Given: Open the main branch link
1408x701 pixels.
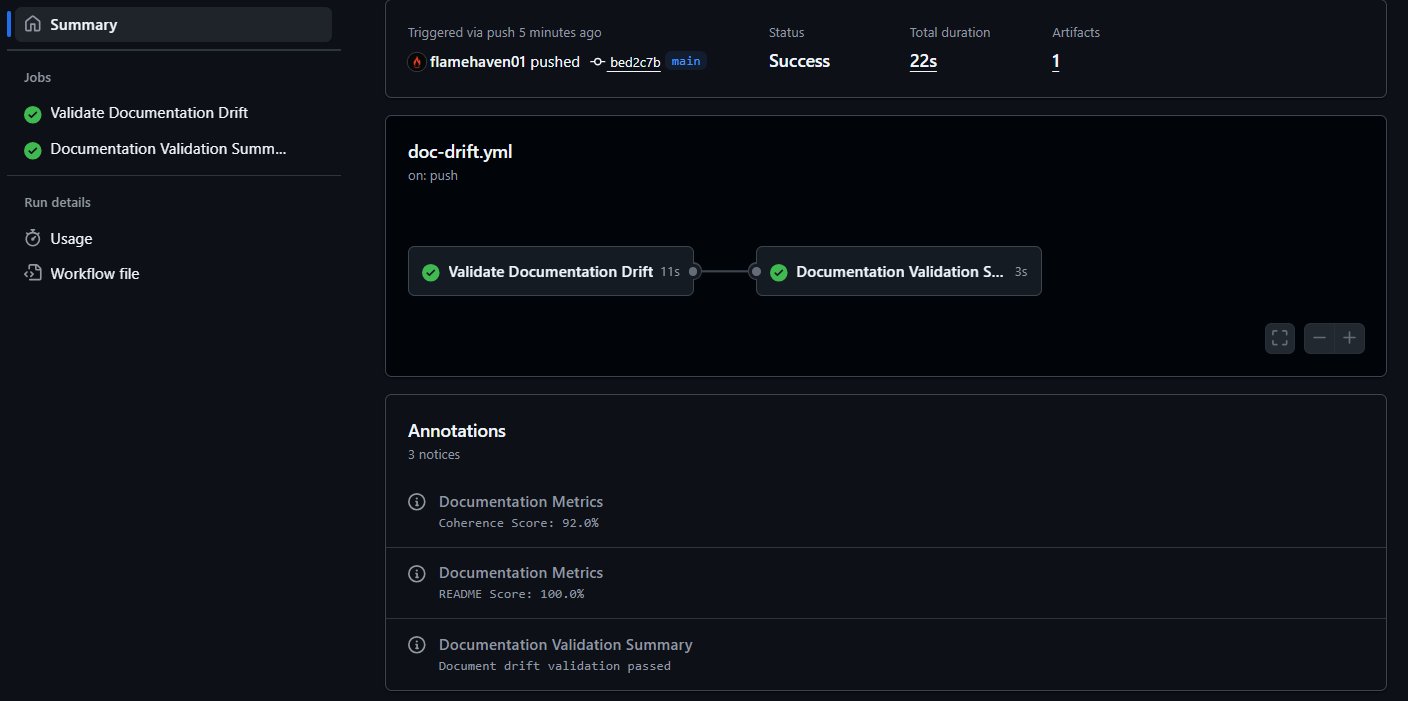Looking at the screenshot, I should 686,61.
